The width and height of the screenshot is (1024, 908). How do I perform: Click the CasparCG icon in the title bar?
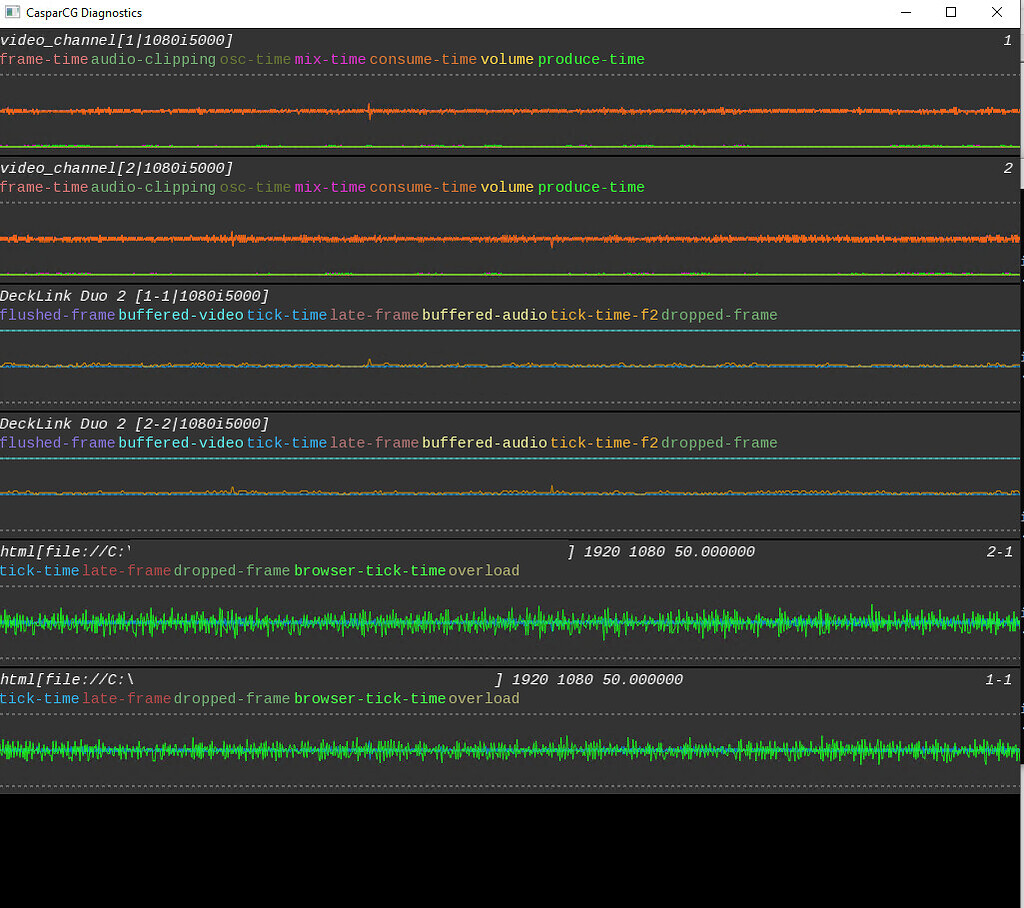click(x=12, y=12)
